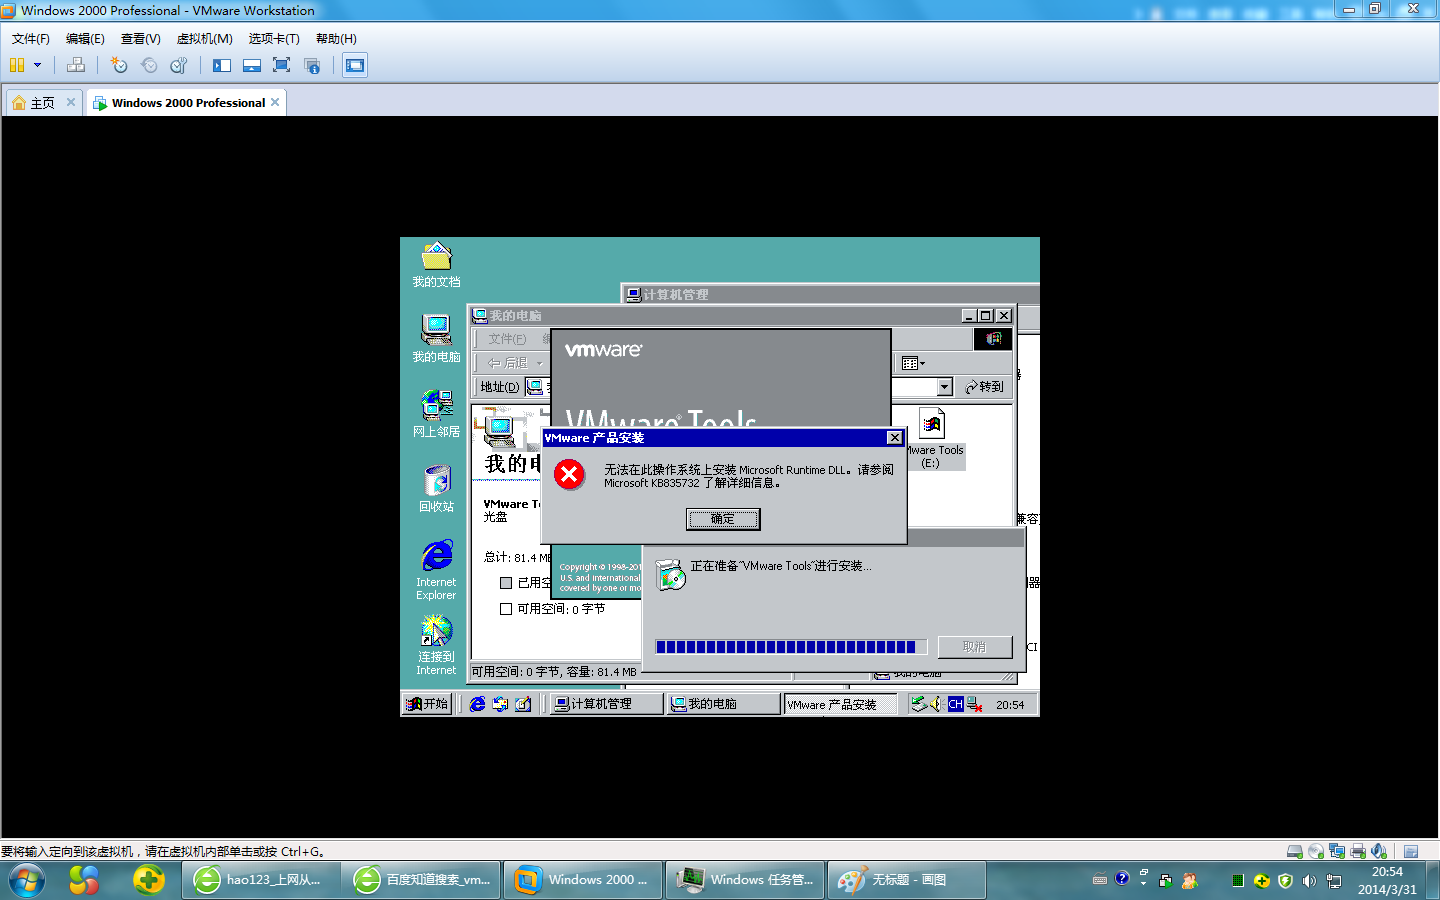Toggle the library sidebar view icon
This screenshot has height=900, width=1440.
coord(222,65)
